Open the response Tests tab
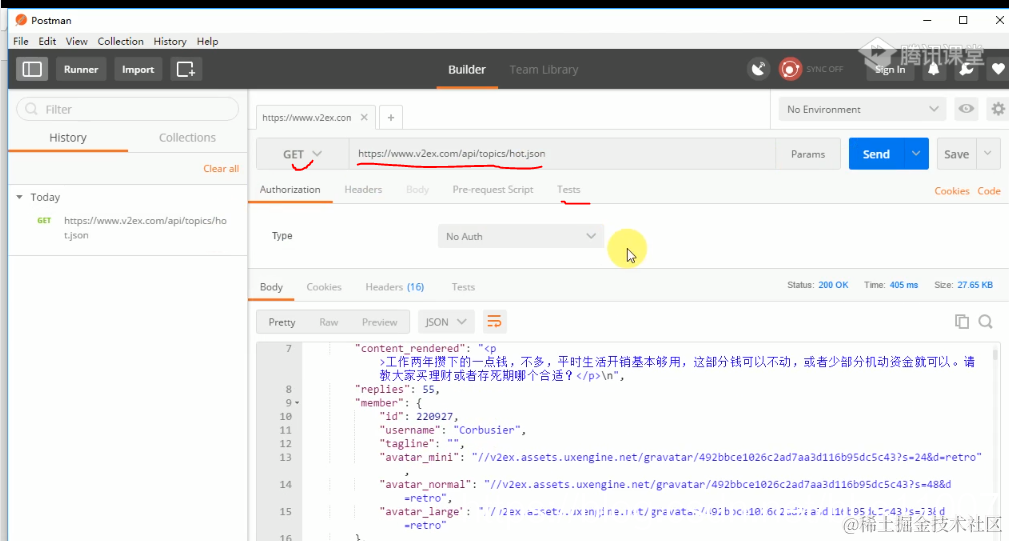Viewport: 1009px width, 541px height. coord(463,287)
